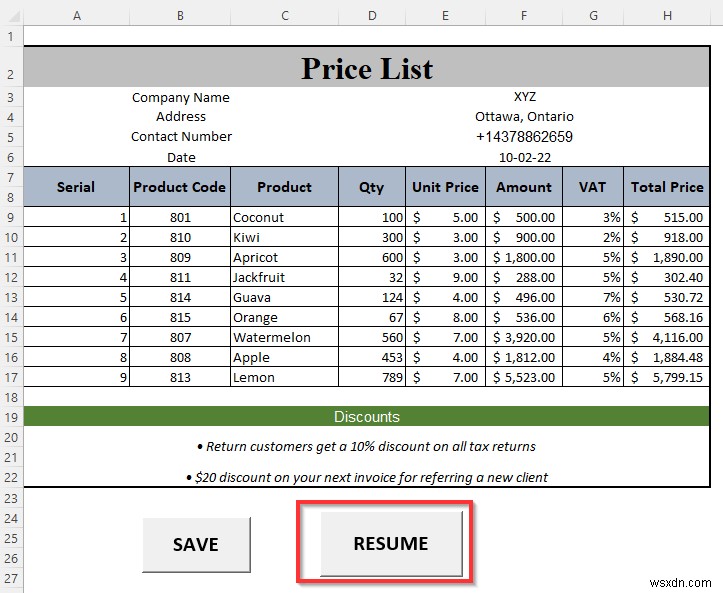Click the quantity 600 cell
Screen dimensions: 723x593
(372, 257)
